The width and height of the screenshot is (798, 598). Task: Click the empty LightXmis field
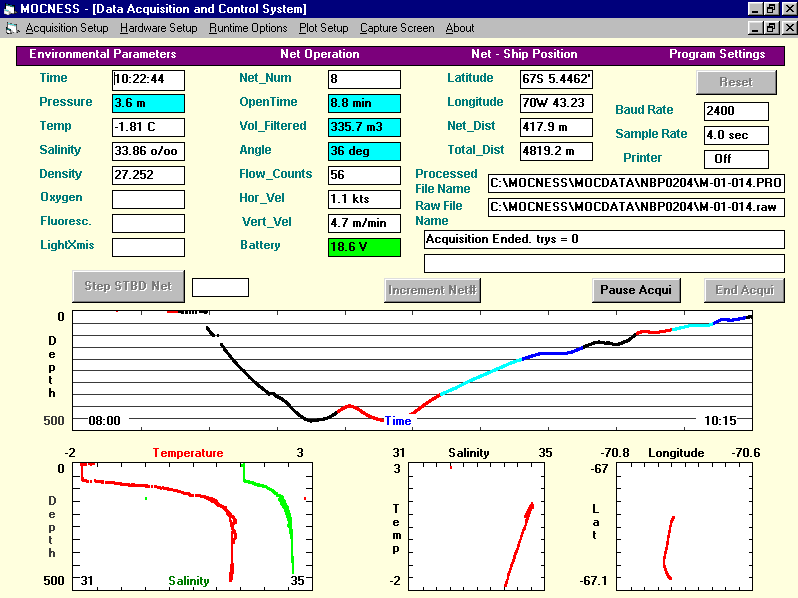click(x=148, y=247)
